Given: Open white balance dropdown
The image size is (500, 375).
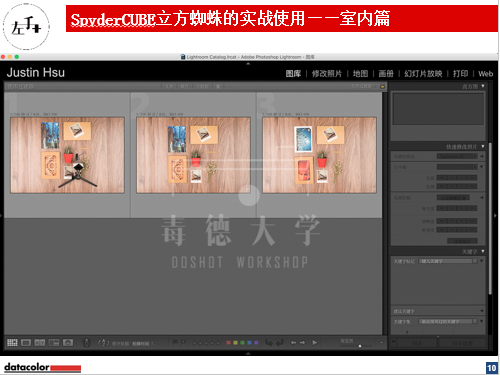Looking at the screenshot, I should coord(457,167).
